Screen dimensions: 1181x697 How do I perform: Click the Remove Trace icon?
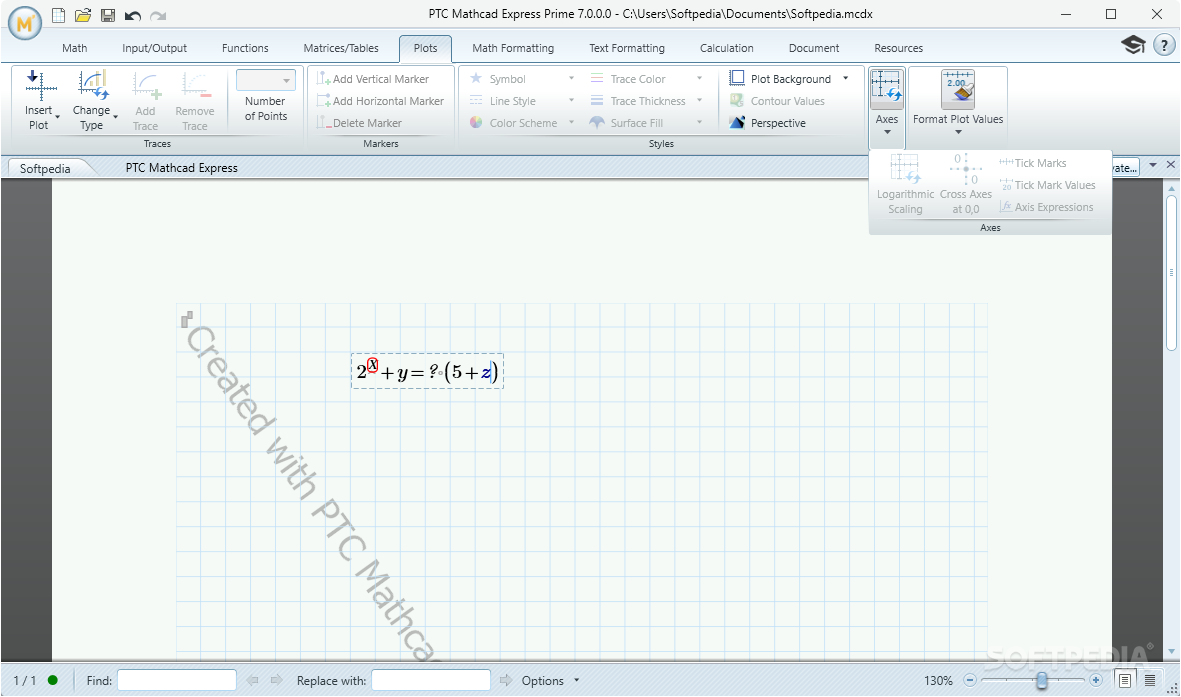pos(195,85)
